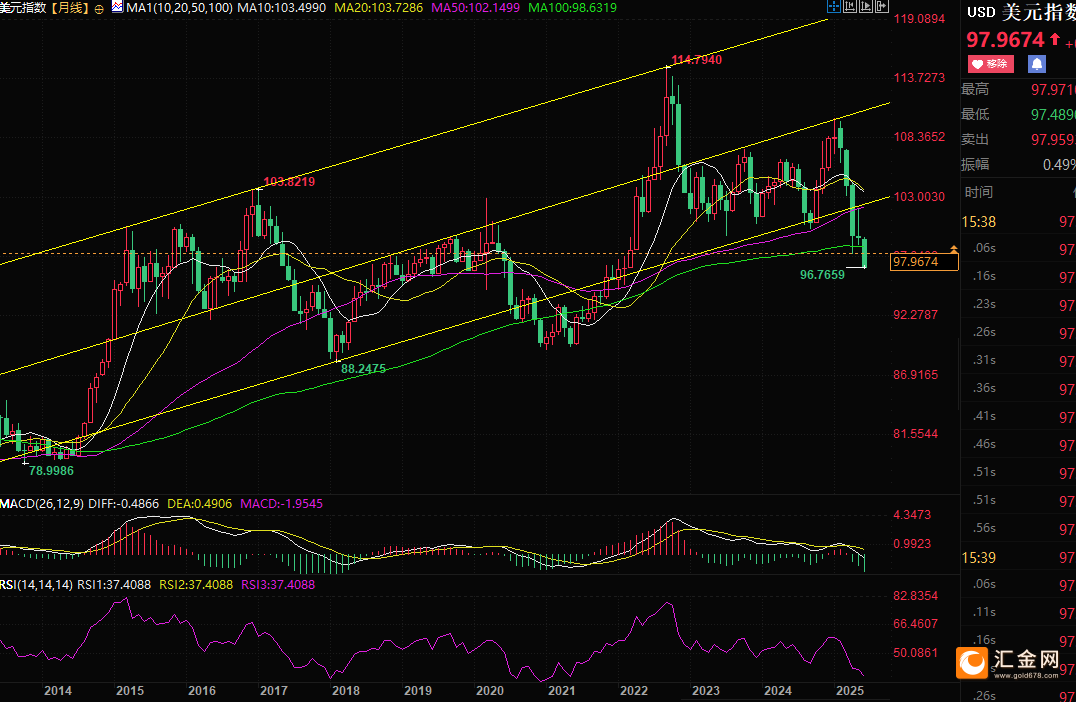Click the 2018 year on time axis
Viewport: 1076px width, 702px height.
click(x=345, y=690)
